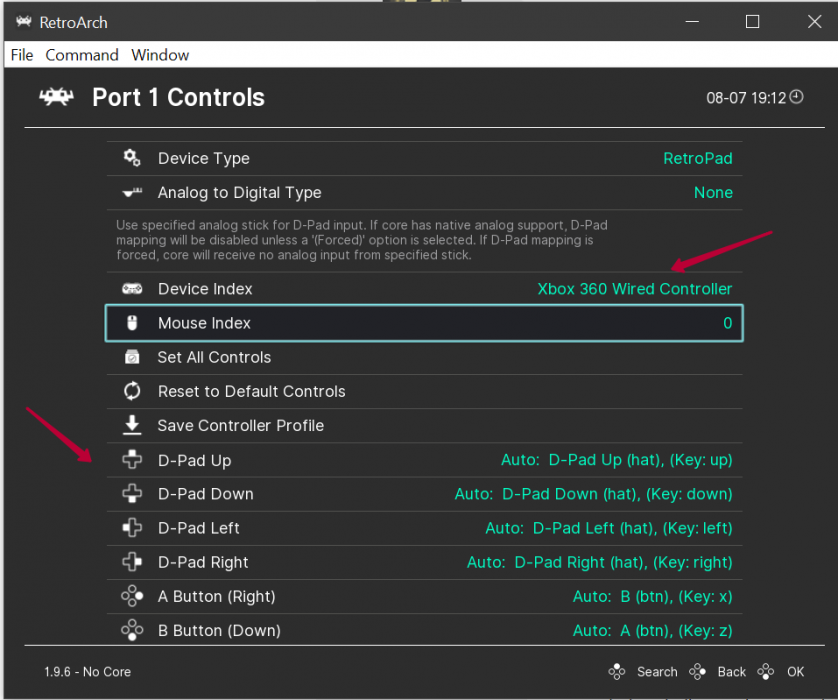Click the 08-07 19:12 date and time

point(746,98)
